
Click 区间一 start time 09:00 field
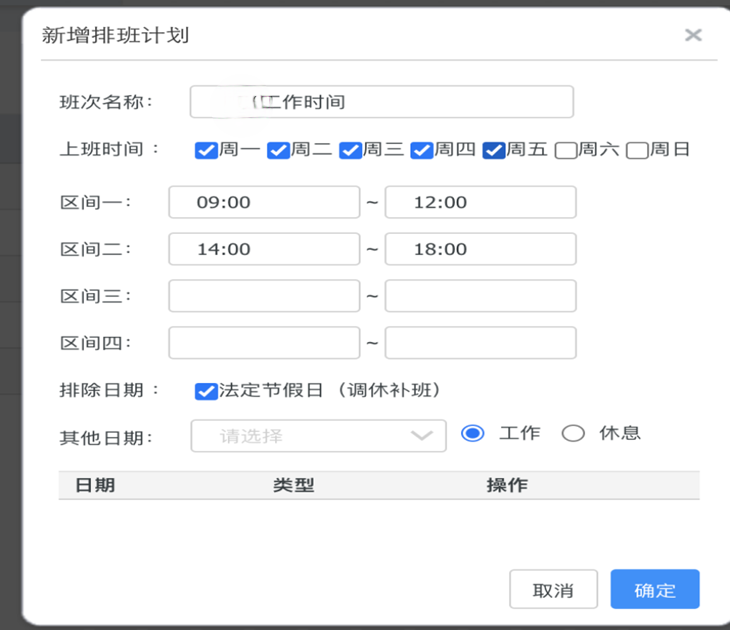pos(264,202)
